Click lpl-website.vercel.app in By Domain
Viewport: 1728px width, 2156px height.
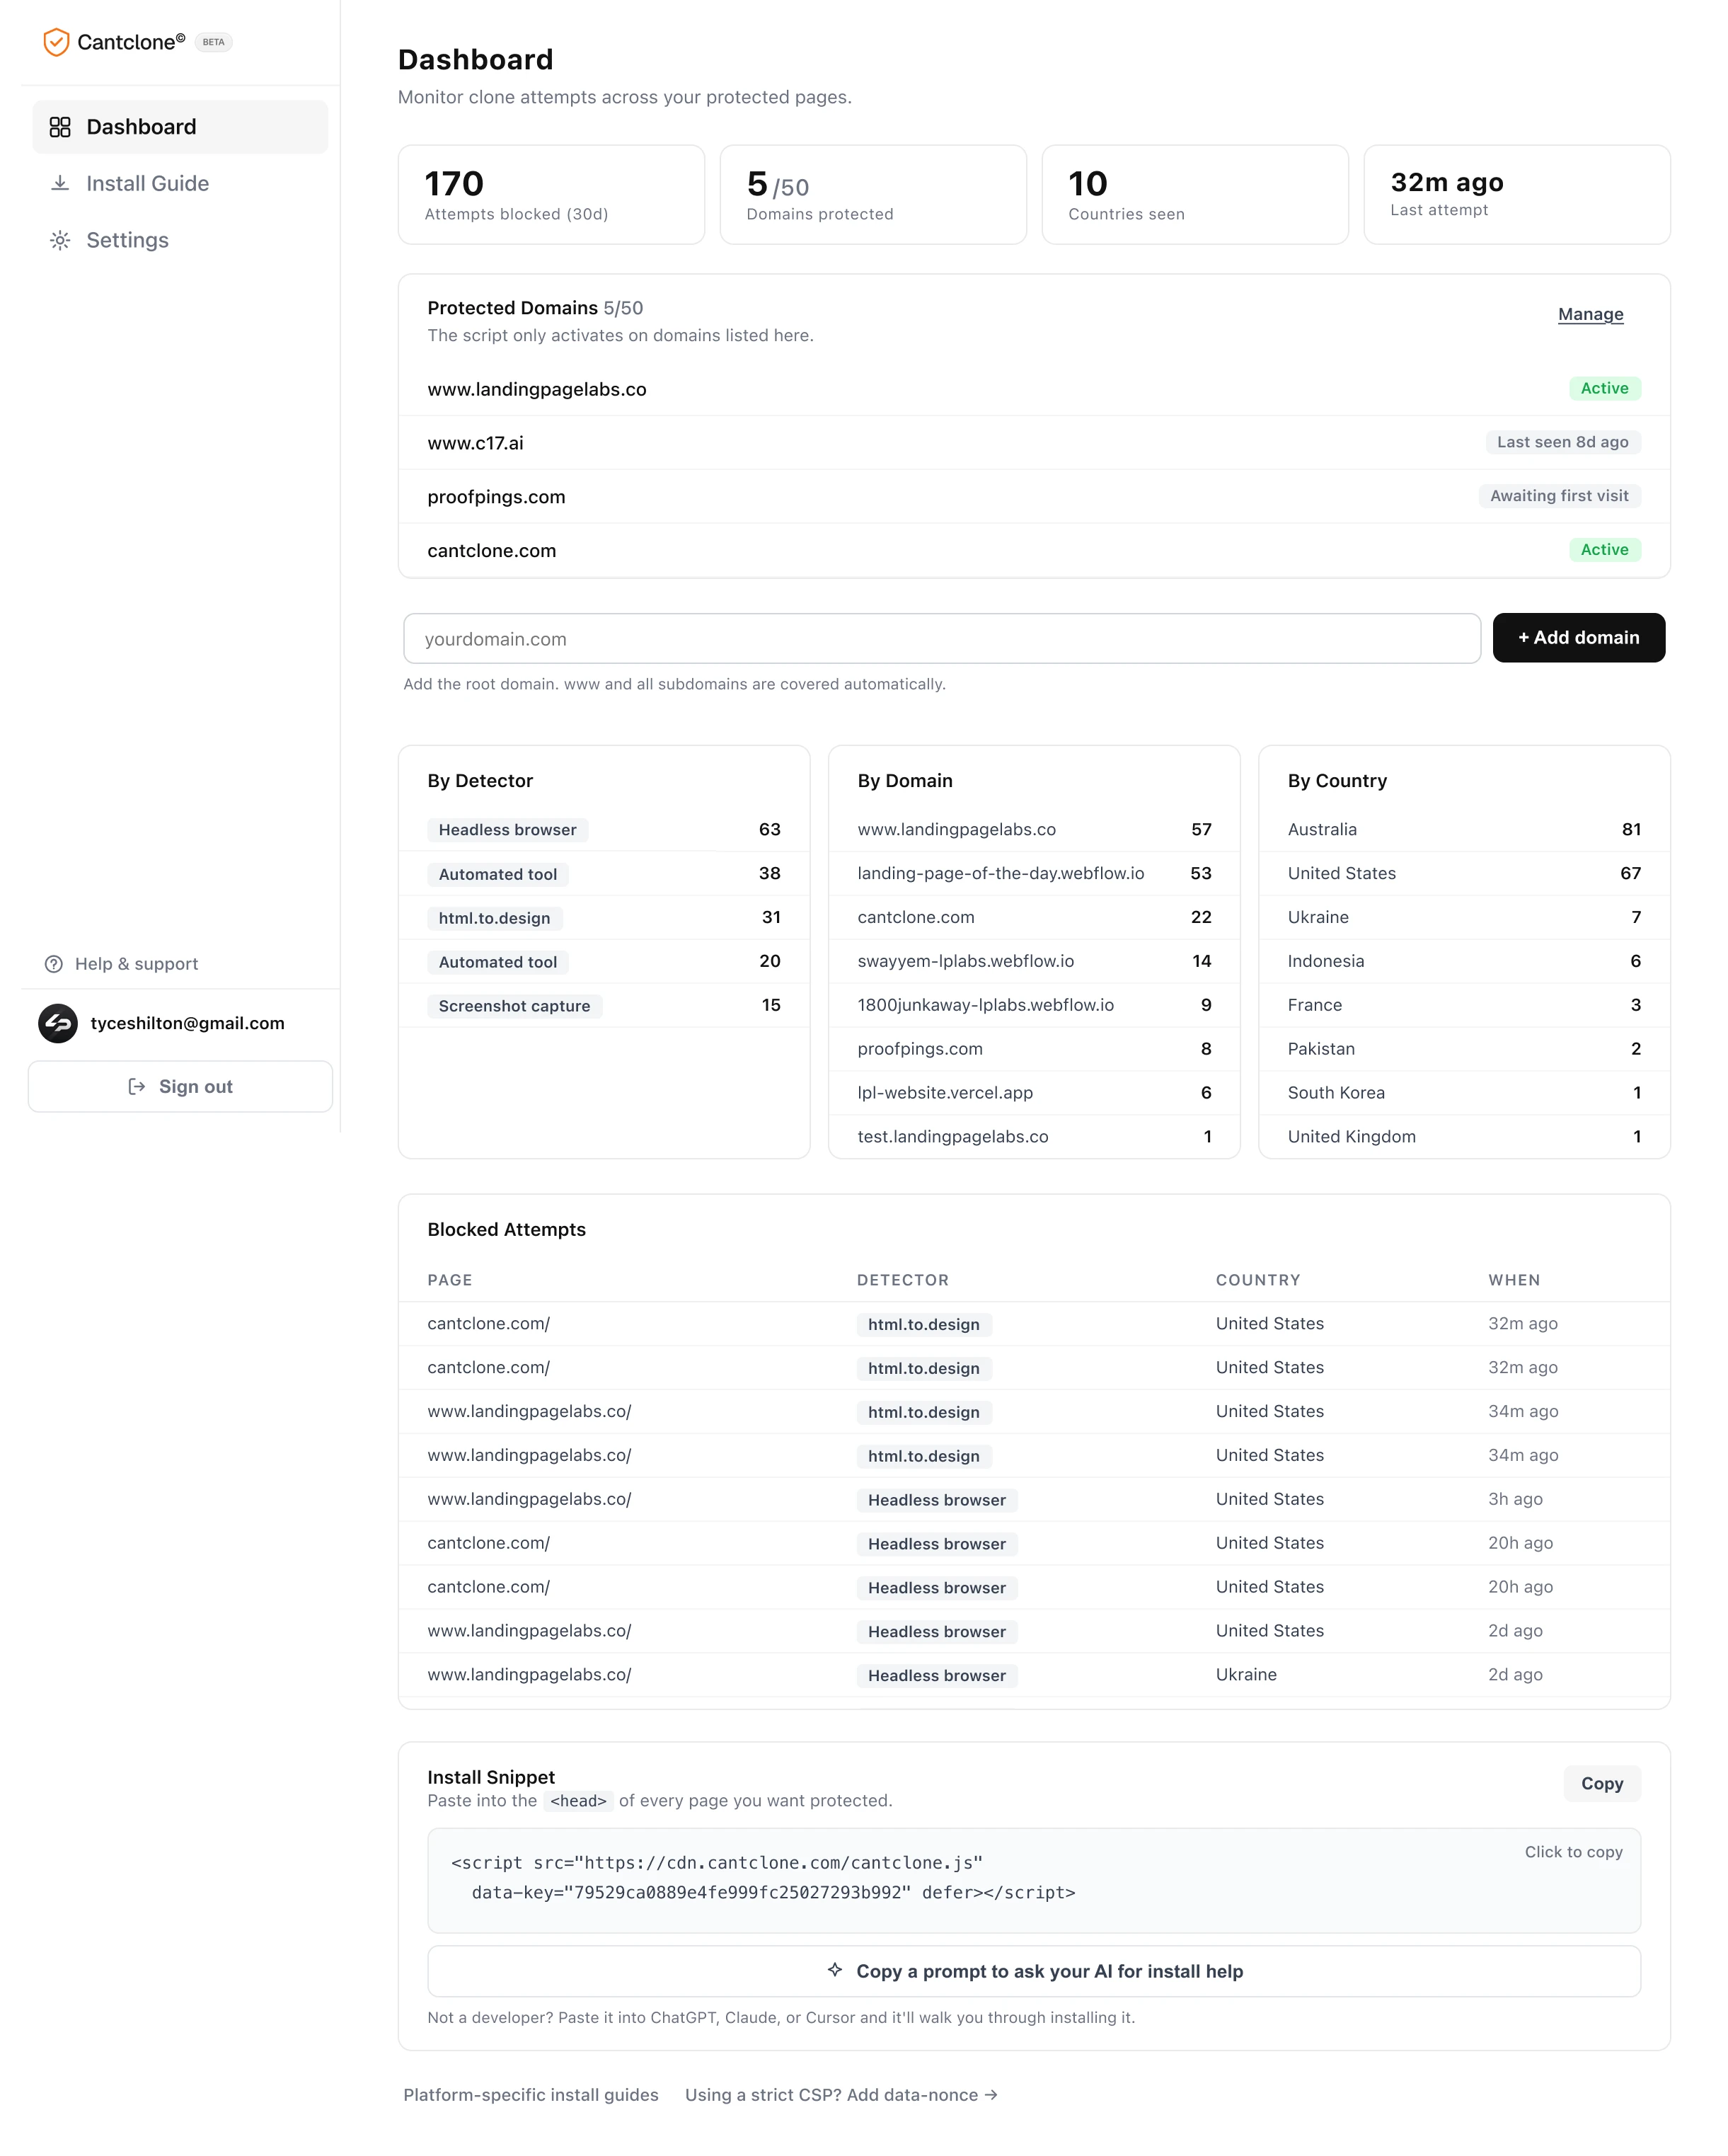[x=945, y=1093]
